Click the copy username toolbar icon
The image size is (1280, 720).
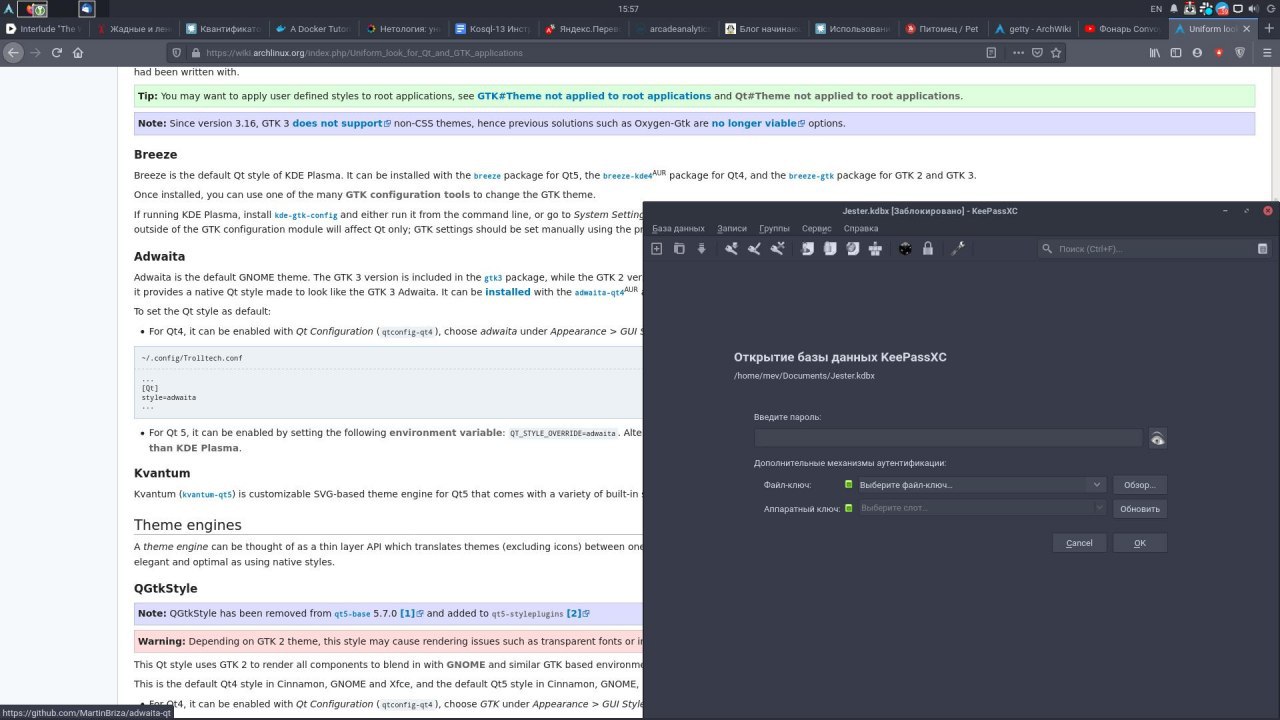pos(807,249)
